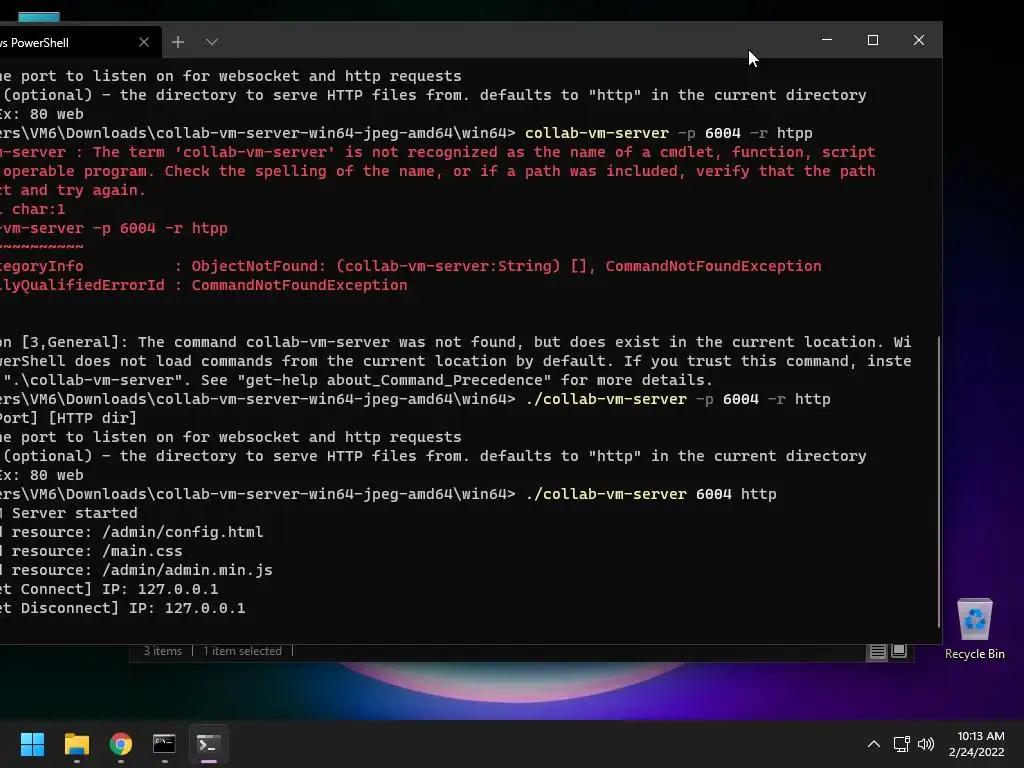Launch Google Chrome from the taskbar
Viewport: 1024px width, 768px height.
tap(121, 744)
